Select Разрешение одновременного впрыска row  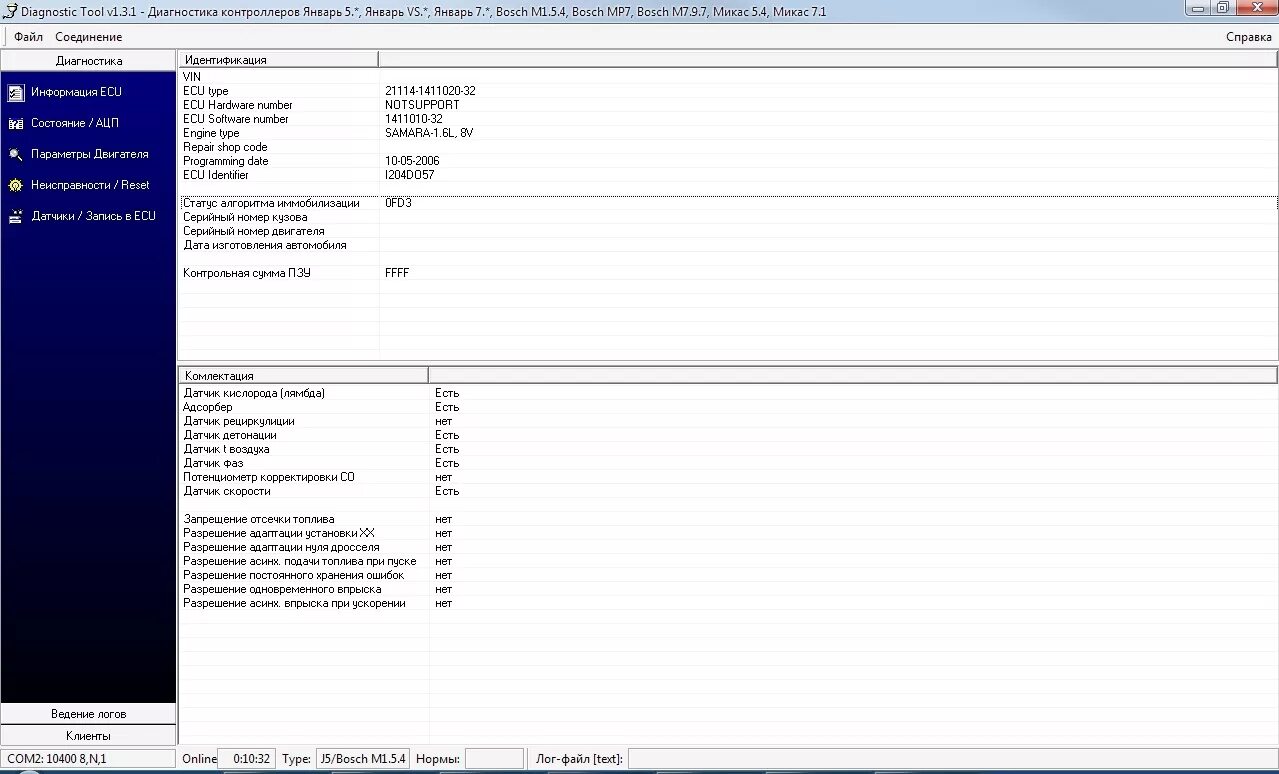728,589
